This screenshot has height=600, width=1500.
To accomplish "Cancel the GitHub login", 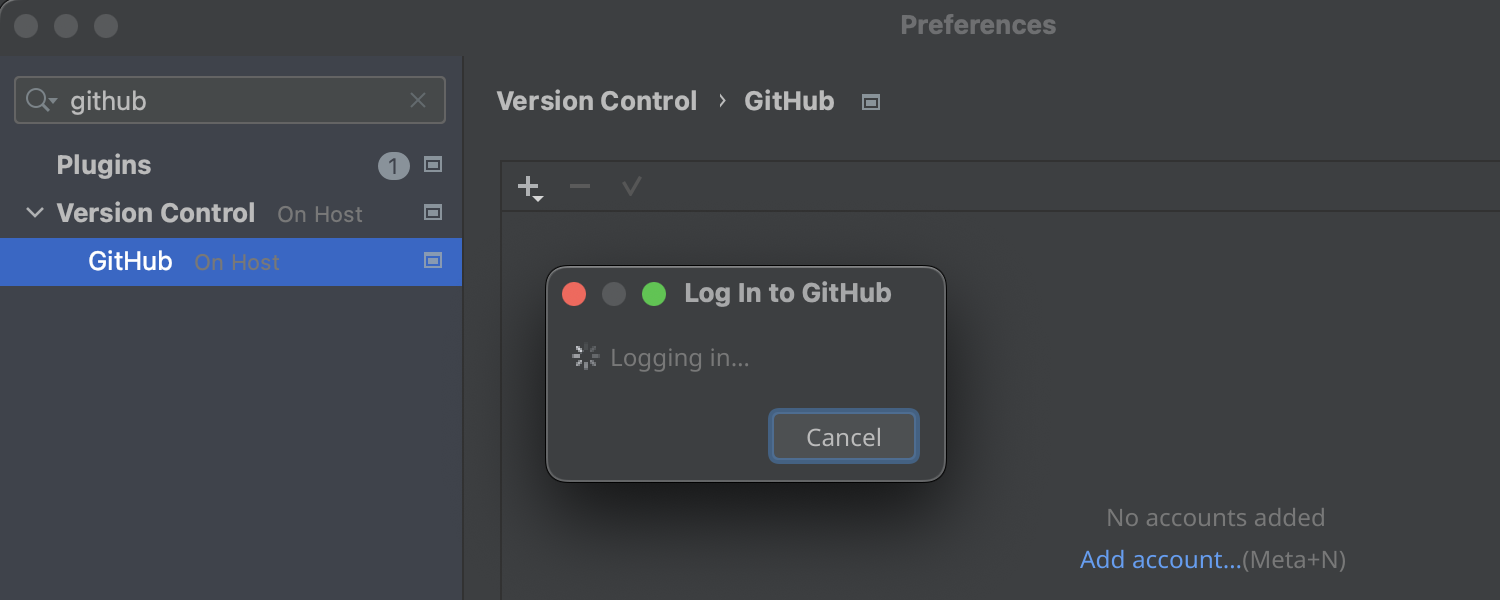I will pos(843,437).
